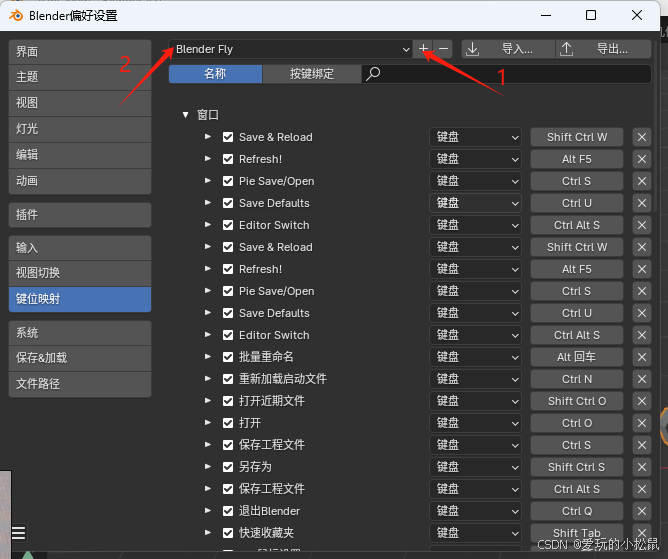Focus the keymap search input field

click(506, 74)
